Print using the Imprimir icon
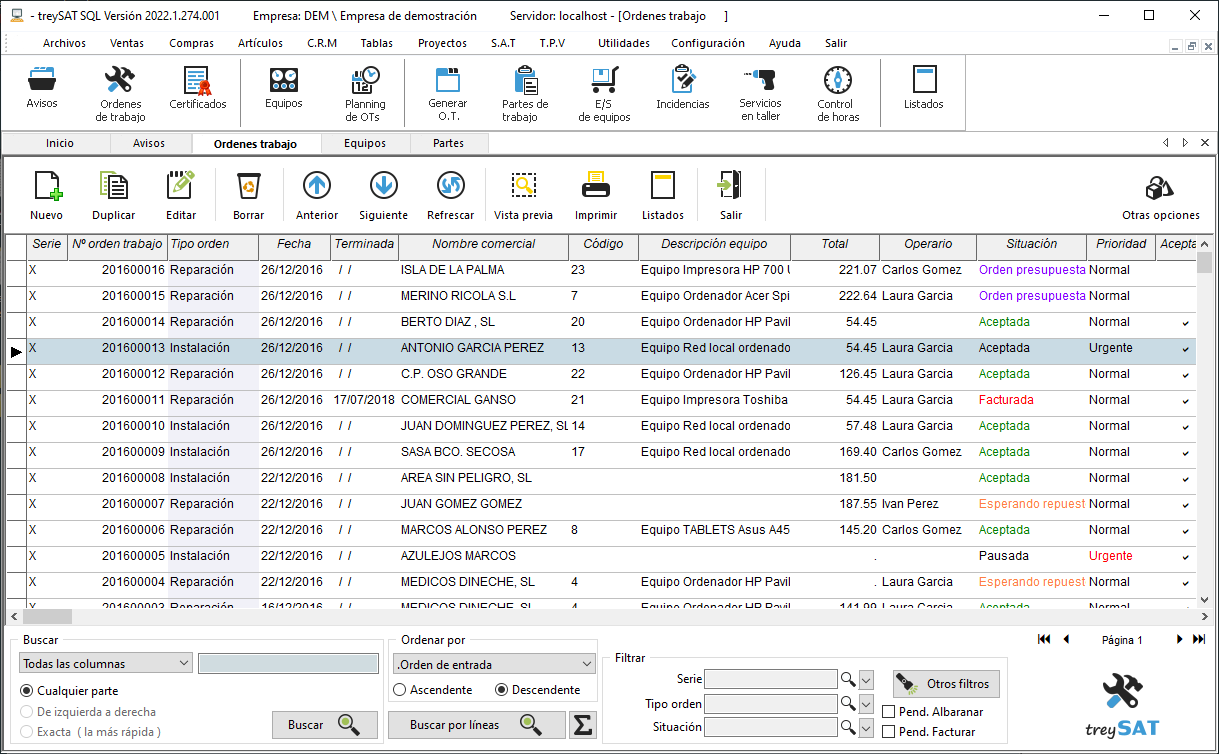 (x=596, y=196)
